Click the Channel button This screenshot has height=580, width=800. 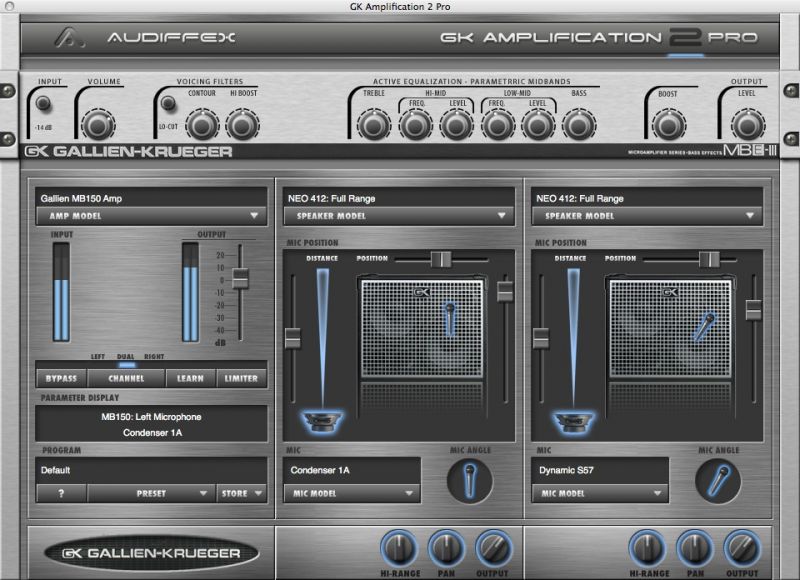[x=126, y=379]
